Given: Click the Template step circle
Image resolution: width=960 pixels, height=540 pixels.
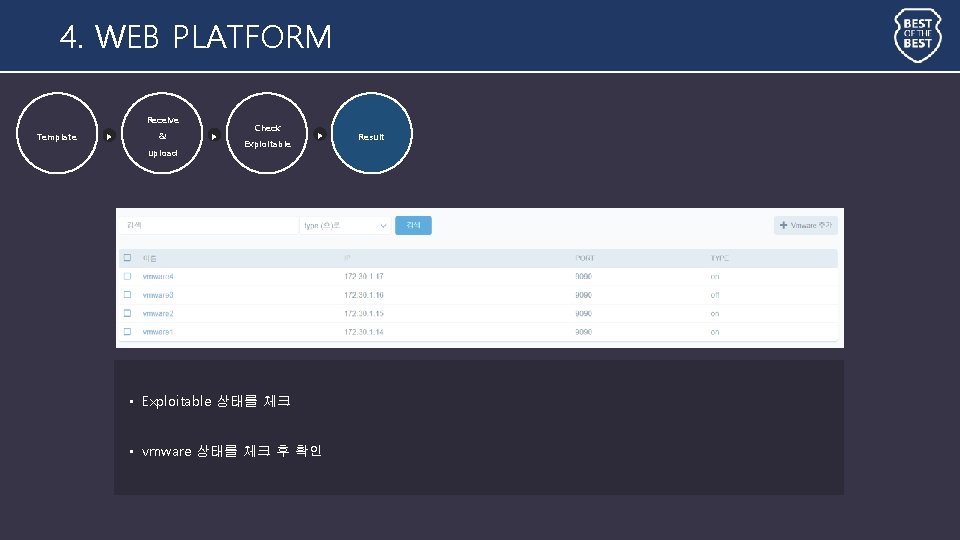Looking at the screenshot, I should [x=57, y=133].
